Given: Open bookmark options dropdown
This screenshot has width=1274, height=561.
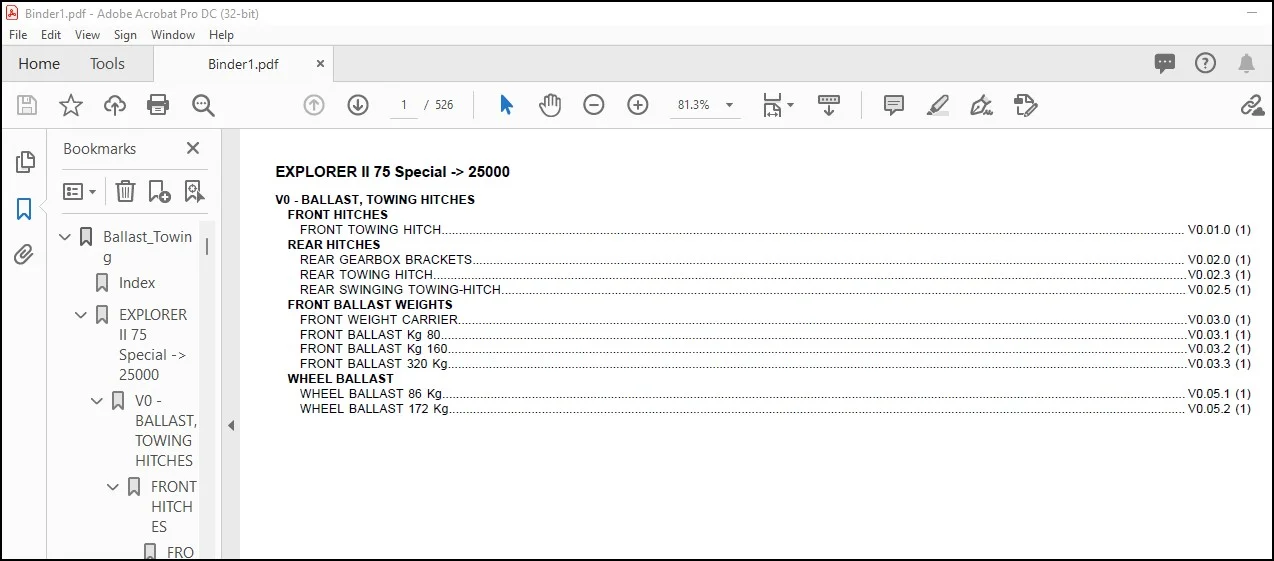Looking at the screenshot, I should (x=80, y=191).
